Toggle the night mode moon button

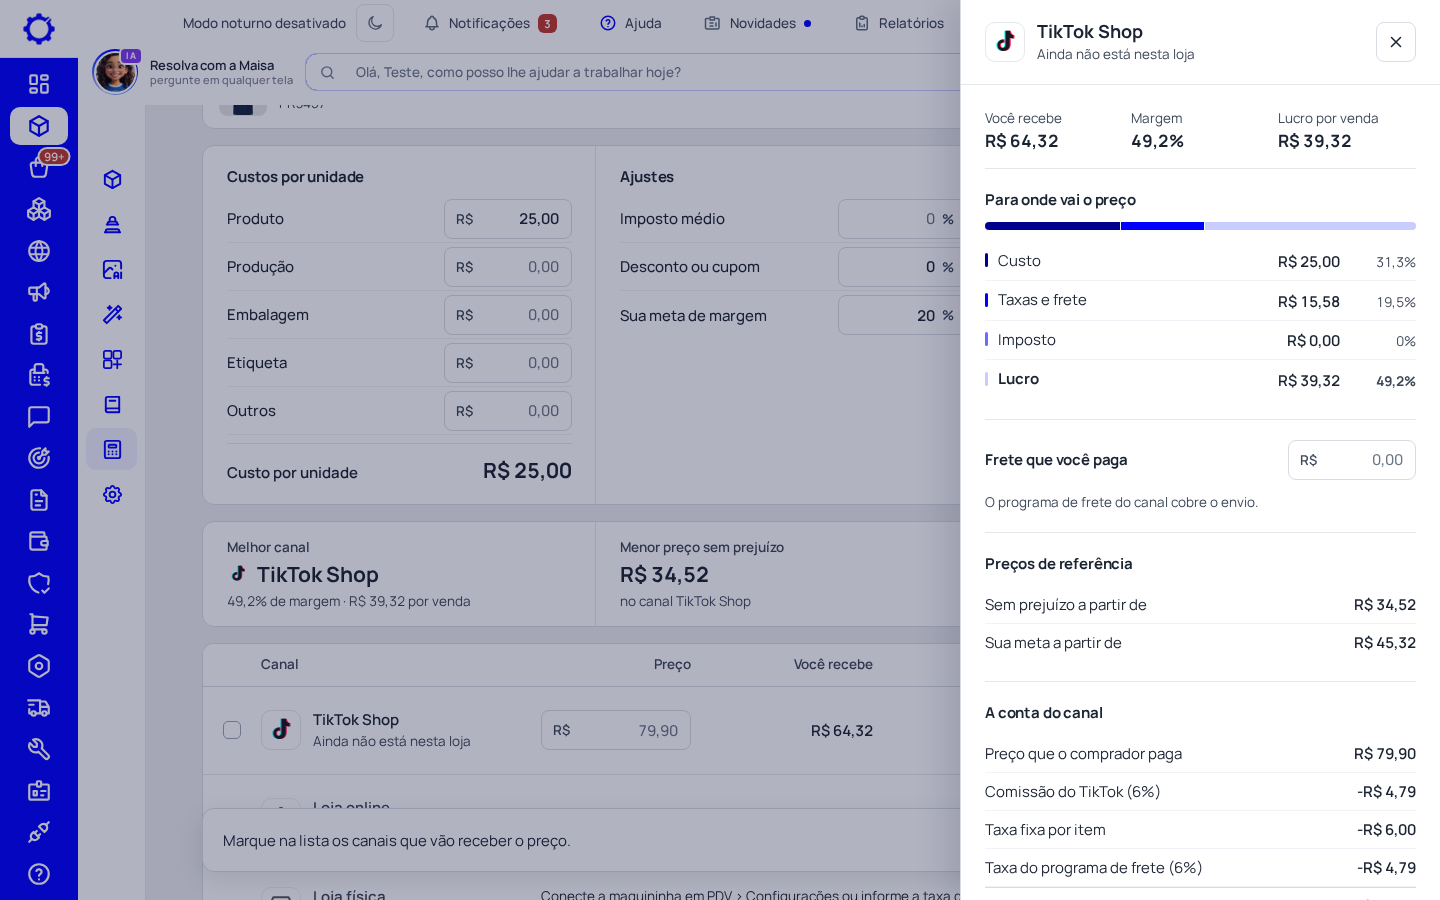375,23
